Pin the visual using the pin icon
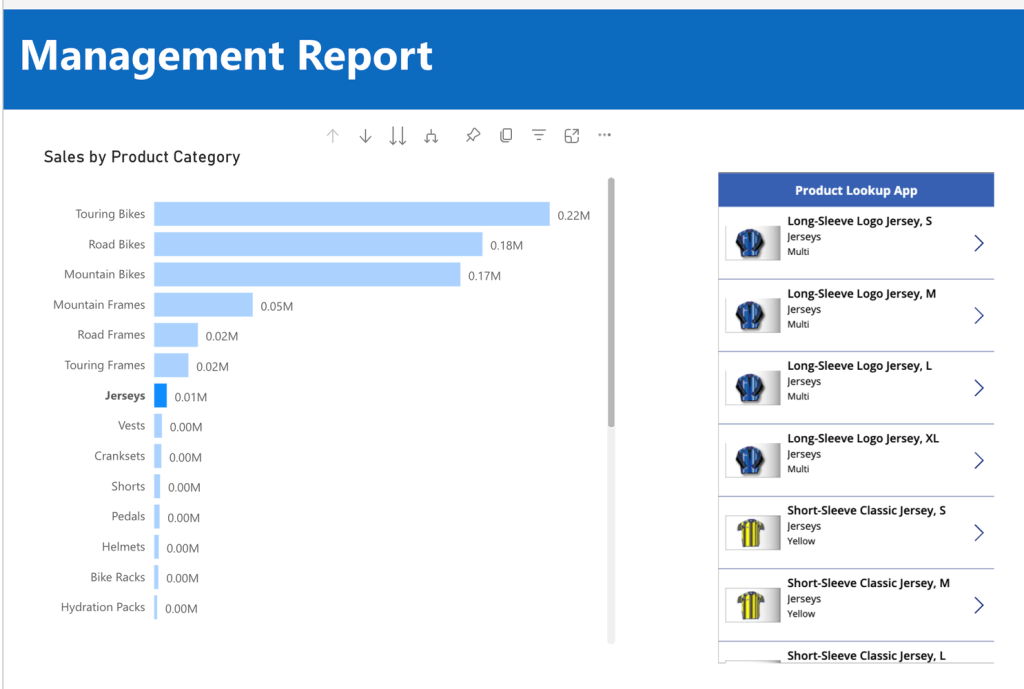 pos(472,135)
